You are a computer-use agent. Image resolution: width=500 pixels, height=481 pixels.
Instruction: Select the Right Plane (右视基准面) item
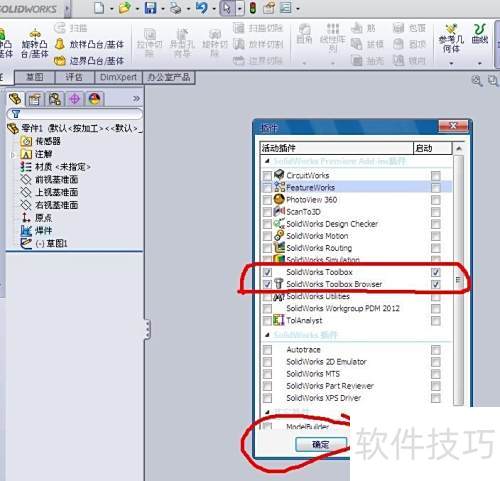(x=49, y=205)
